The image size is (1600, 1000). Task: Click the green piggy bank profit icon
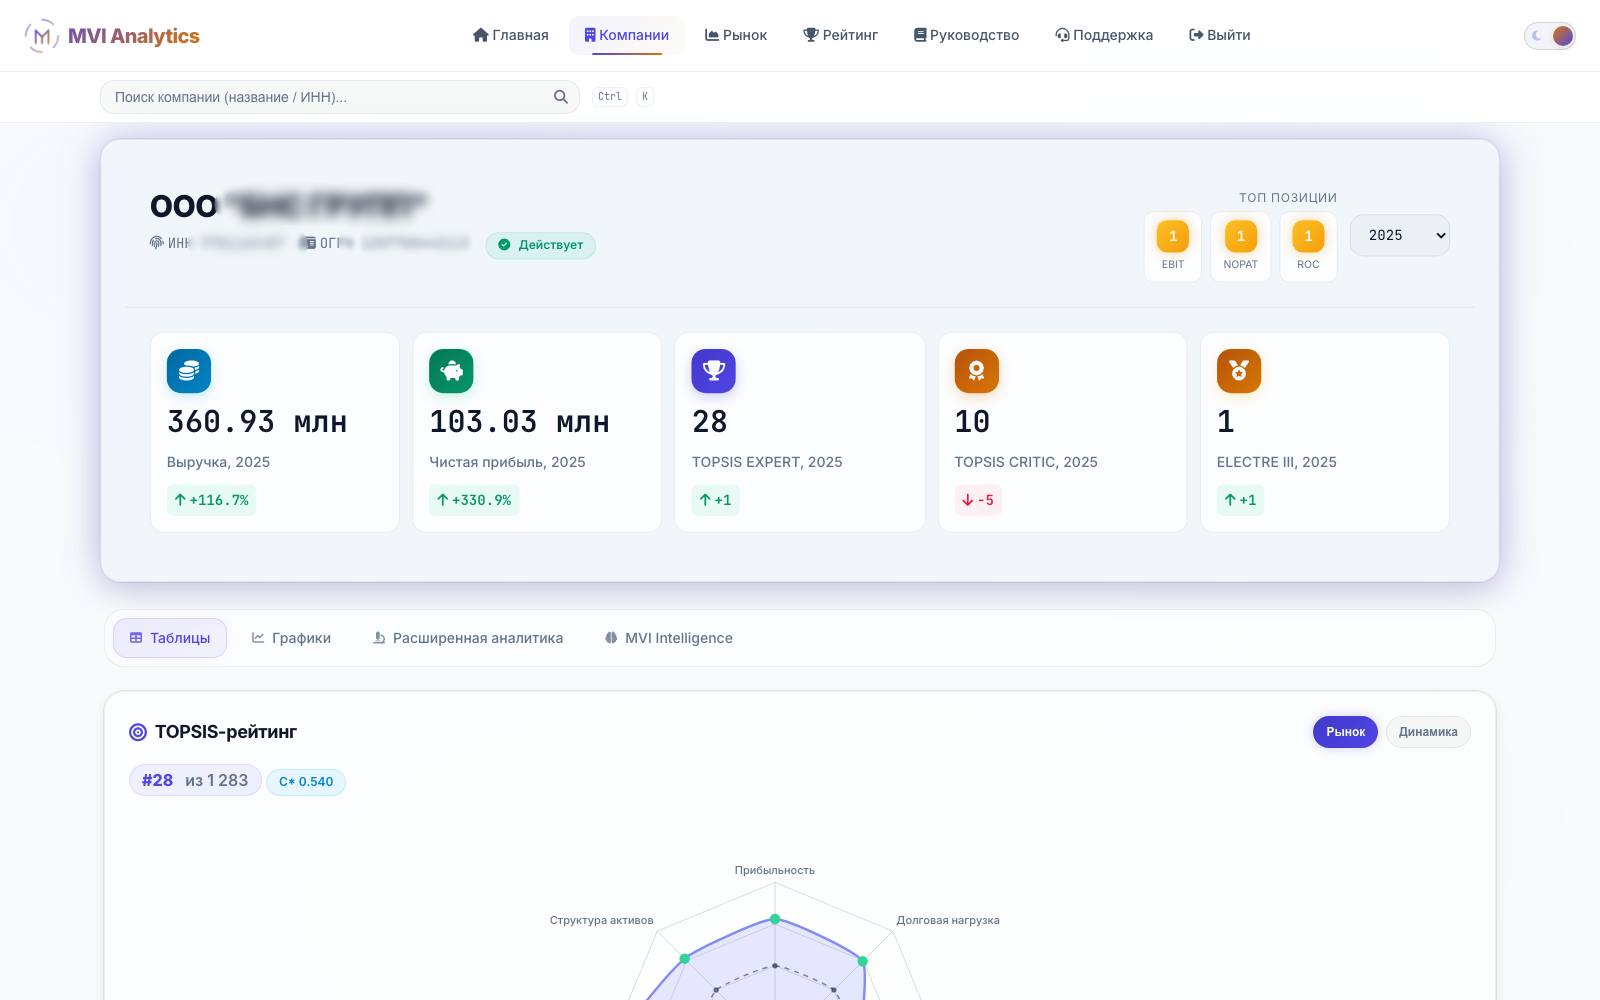pos(451,371)
